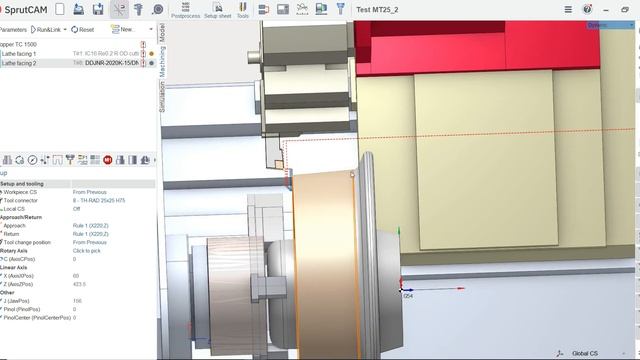Click the blue-and-orange blocks toolbar icon
Viewport: 640px width, 360px height.
[263, 9]
